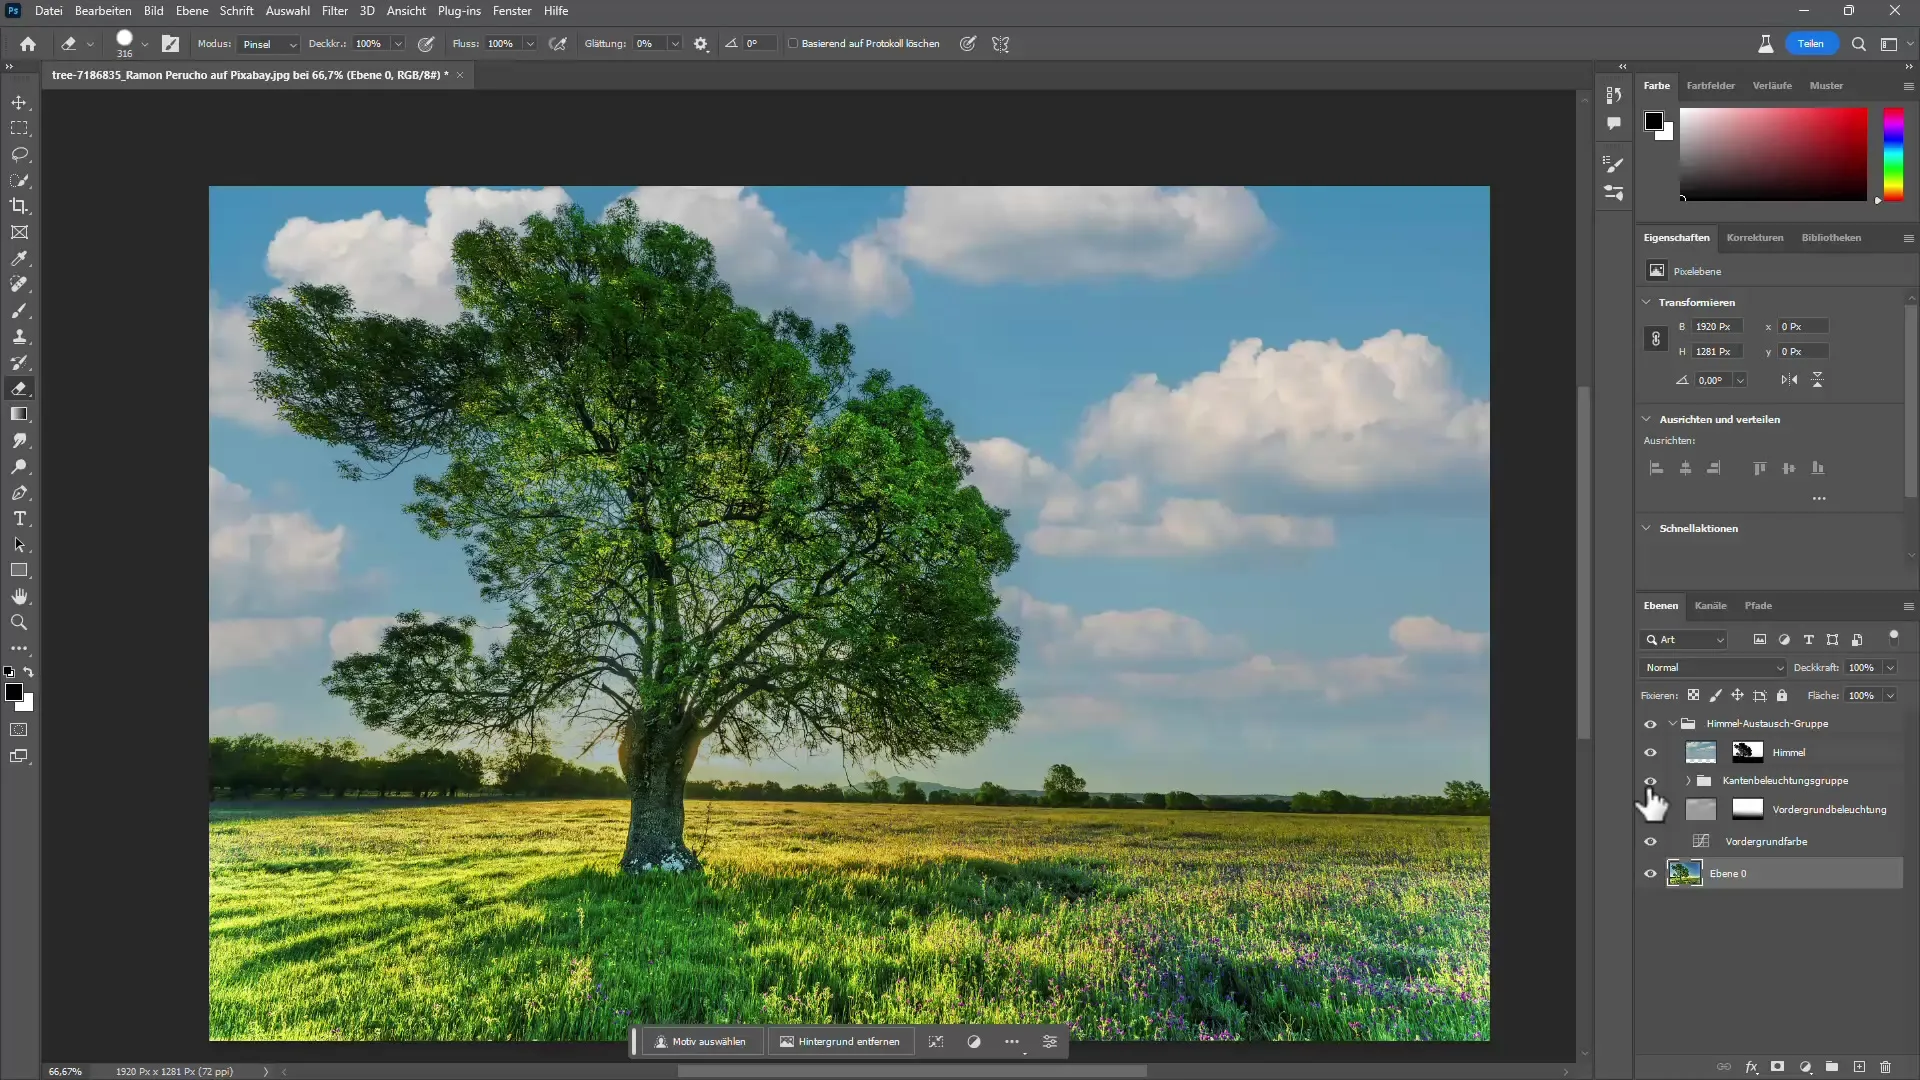Select the Zoom tool
This screenshot has height=1080, width=1920.
(18, 622)
